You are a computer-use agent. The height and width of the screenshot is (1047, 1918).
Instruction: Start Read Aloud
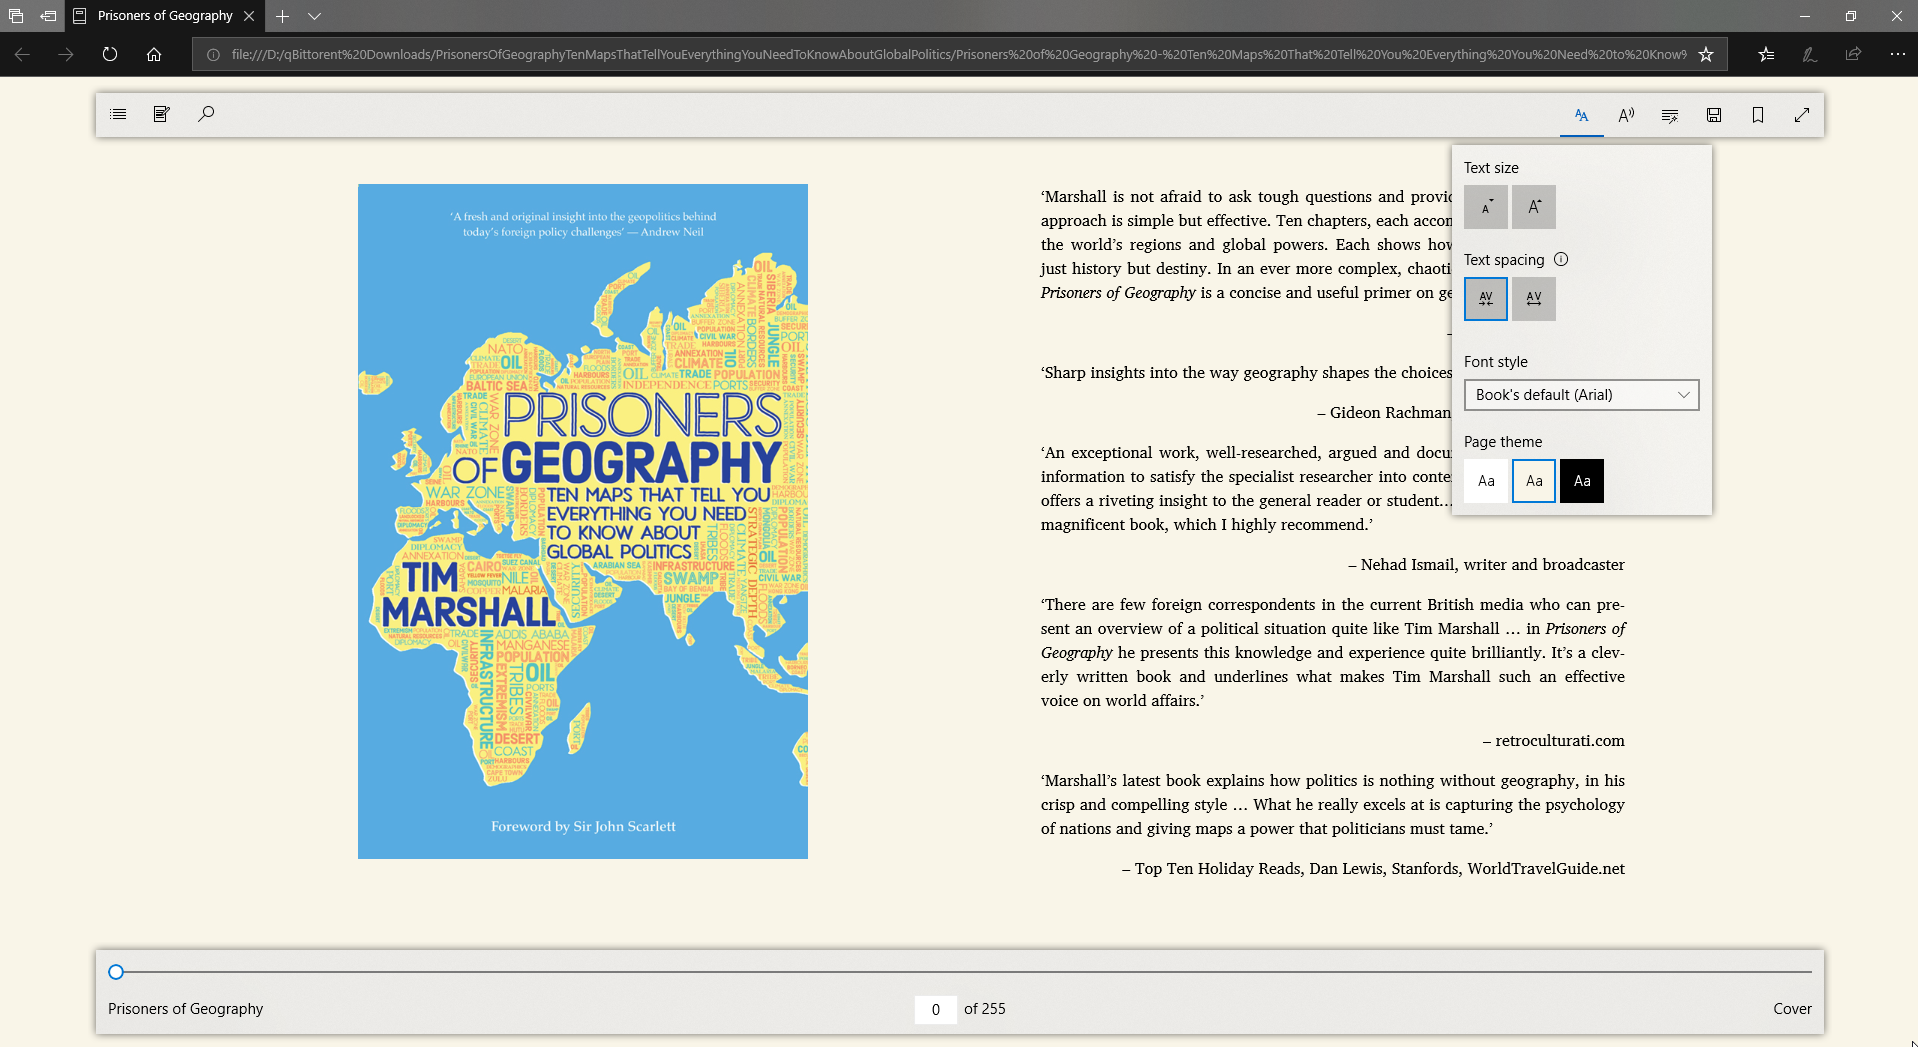(x=1626, y=115)
